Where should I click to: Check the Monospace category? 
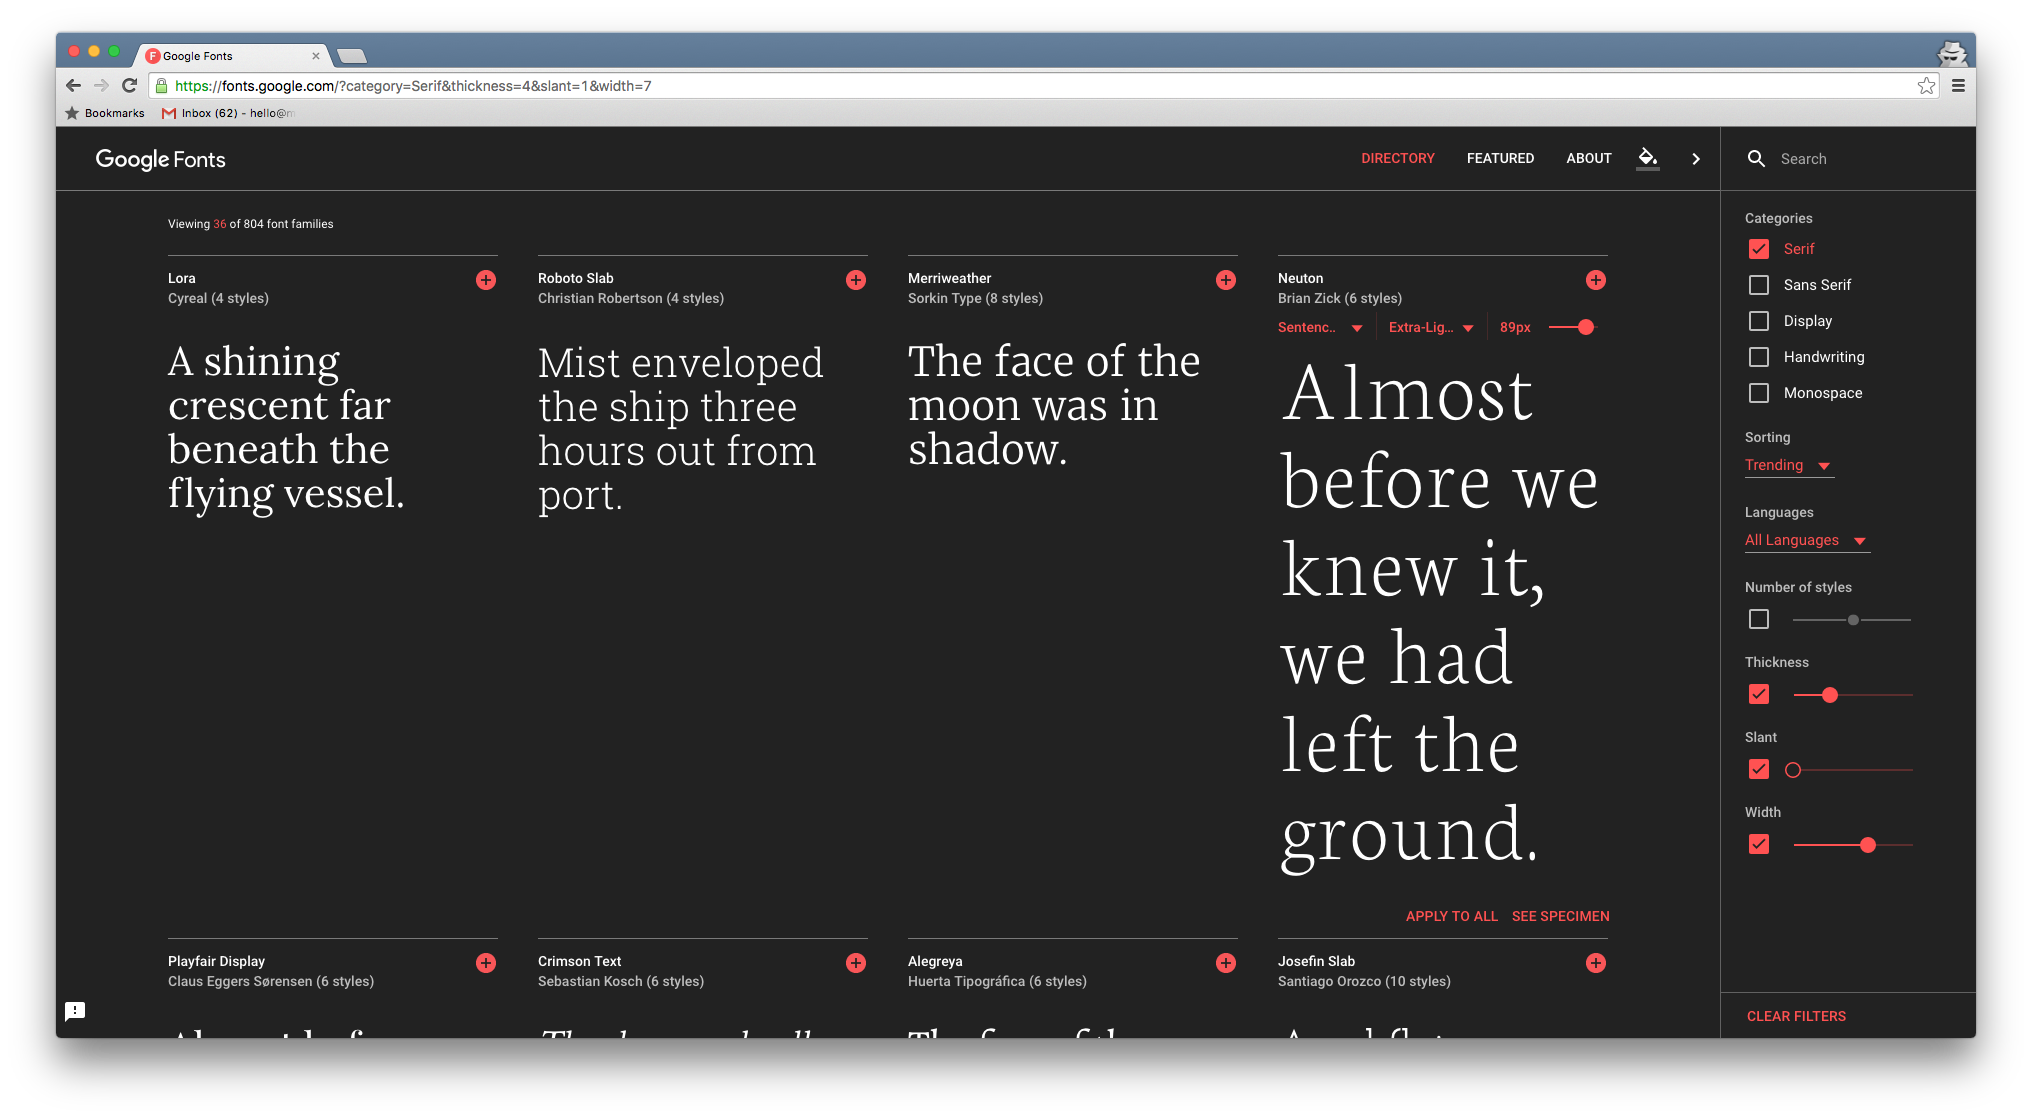[x=1759, y=393]
